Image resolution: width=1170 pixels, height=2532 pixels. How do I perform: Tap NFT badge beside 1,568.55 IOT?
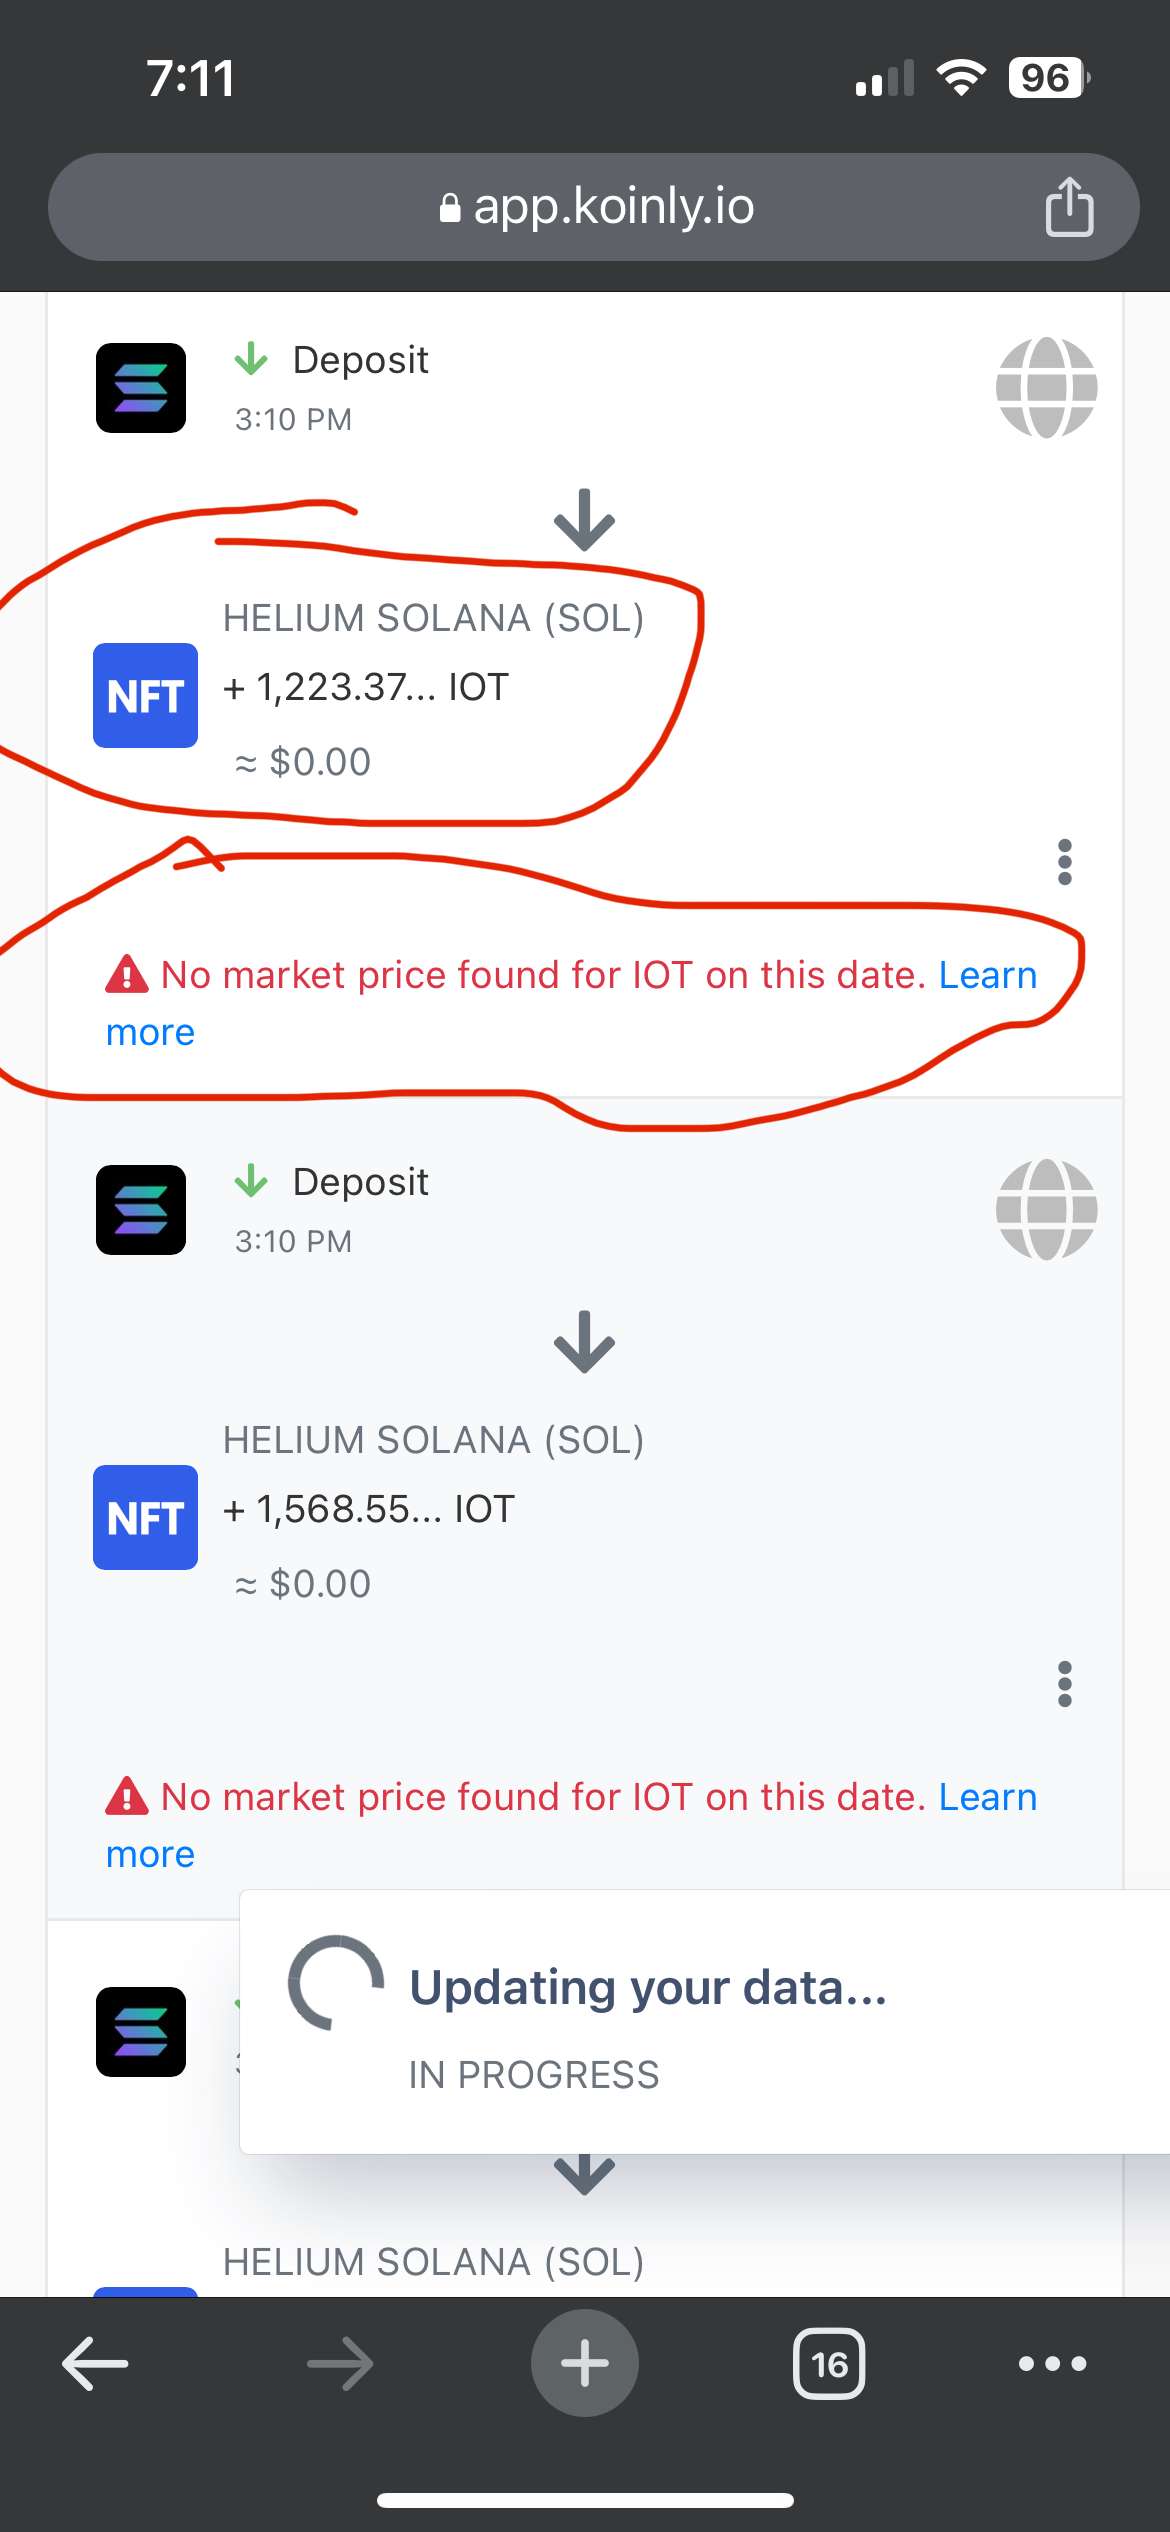pos(145,1517)
